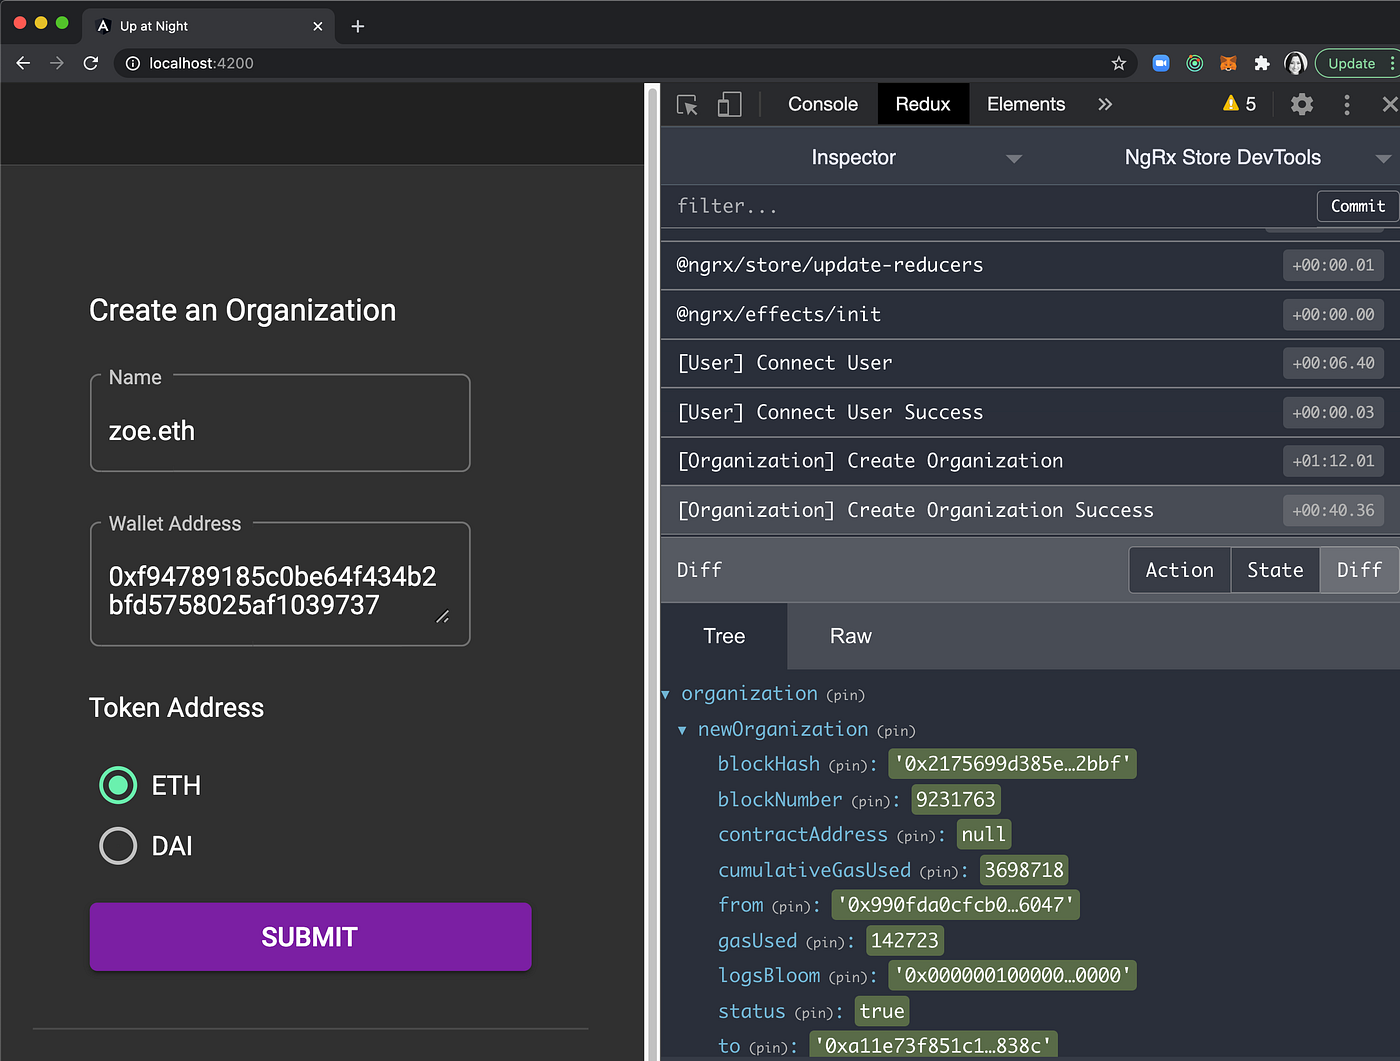Open the Zoom camera extension icon
The width and height of the screenshot is (1400, 1061).
(1160, 62)
